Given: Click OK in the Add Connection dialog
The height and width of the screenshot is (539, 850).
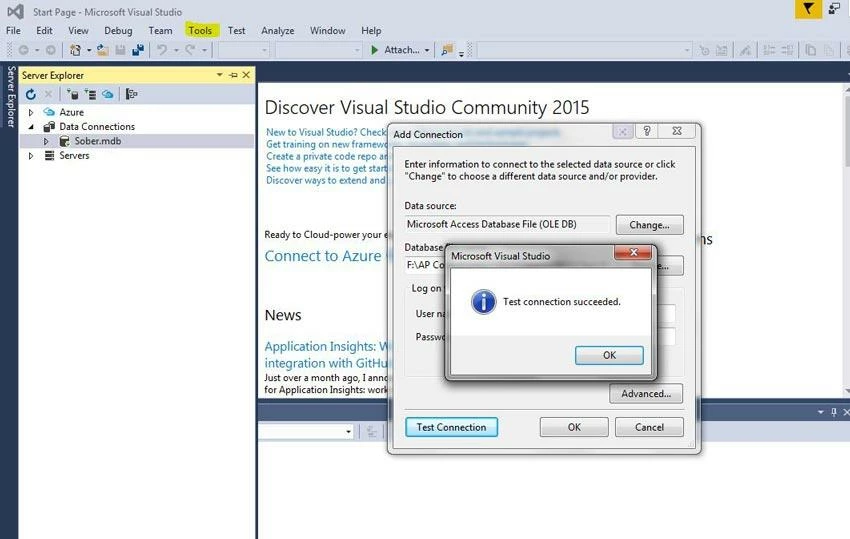Looking at the screenshot, I should 574,427.
